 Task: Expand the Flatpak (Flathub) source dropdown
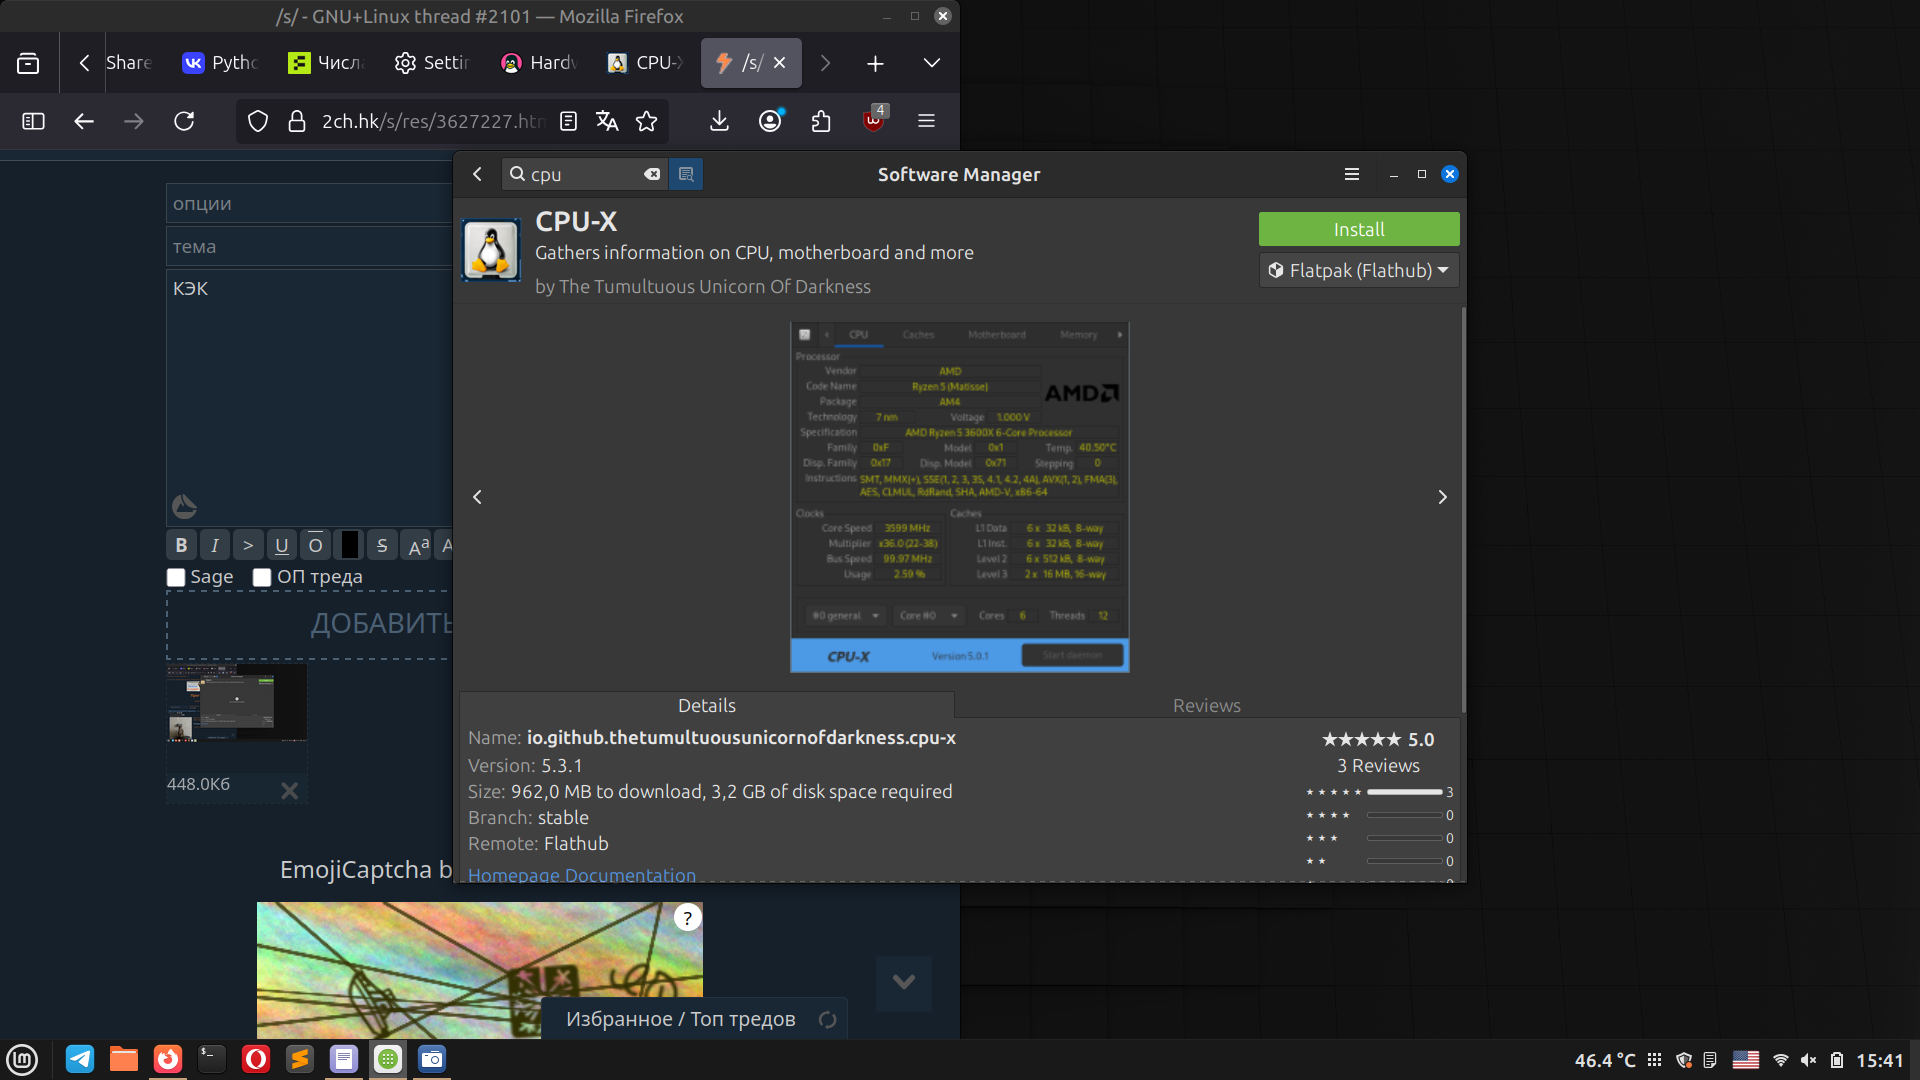tap(1358, 270)
